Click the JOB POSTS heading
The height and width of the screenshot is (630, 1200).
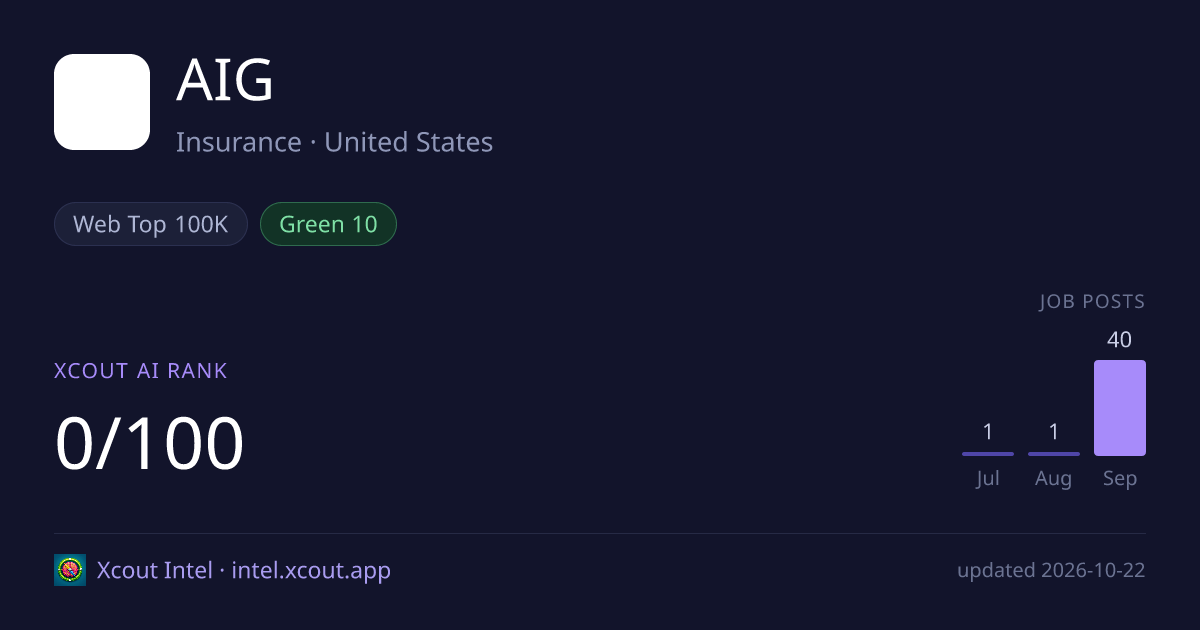click(1092, 302)
